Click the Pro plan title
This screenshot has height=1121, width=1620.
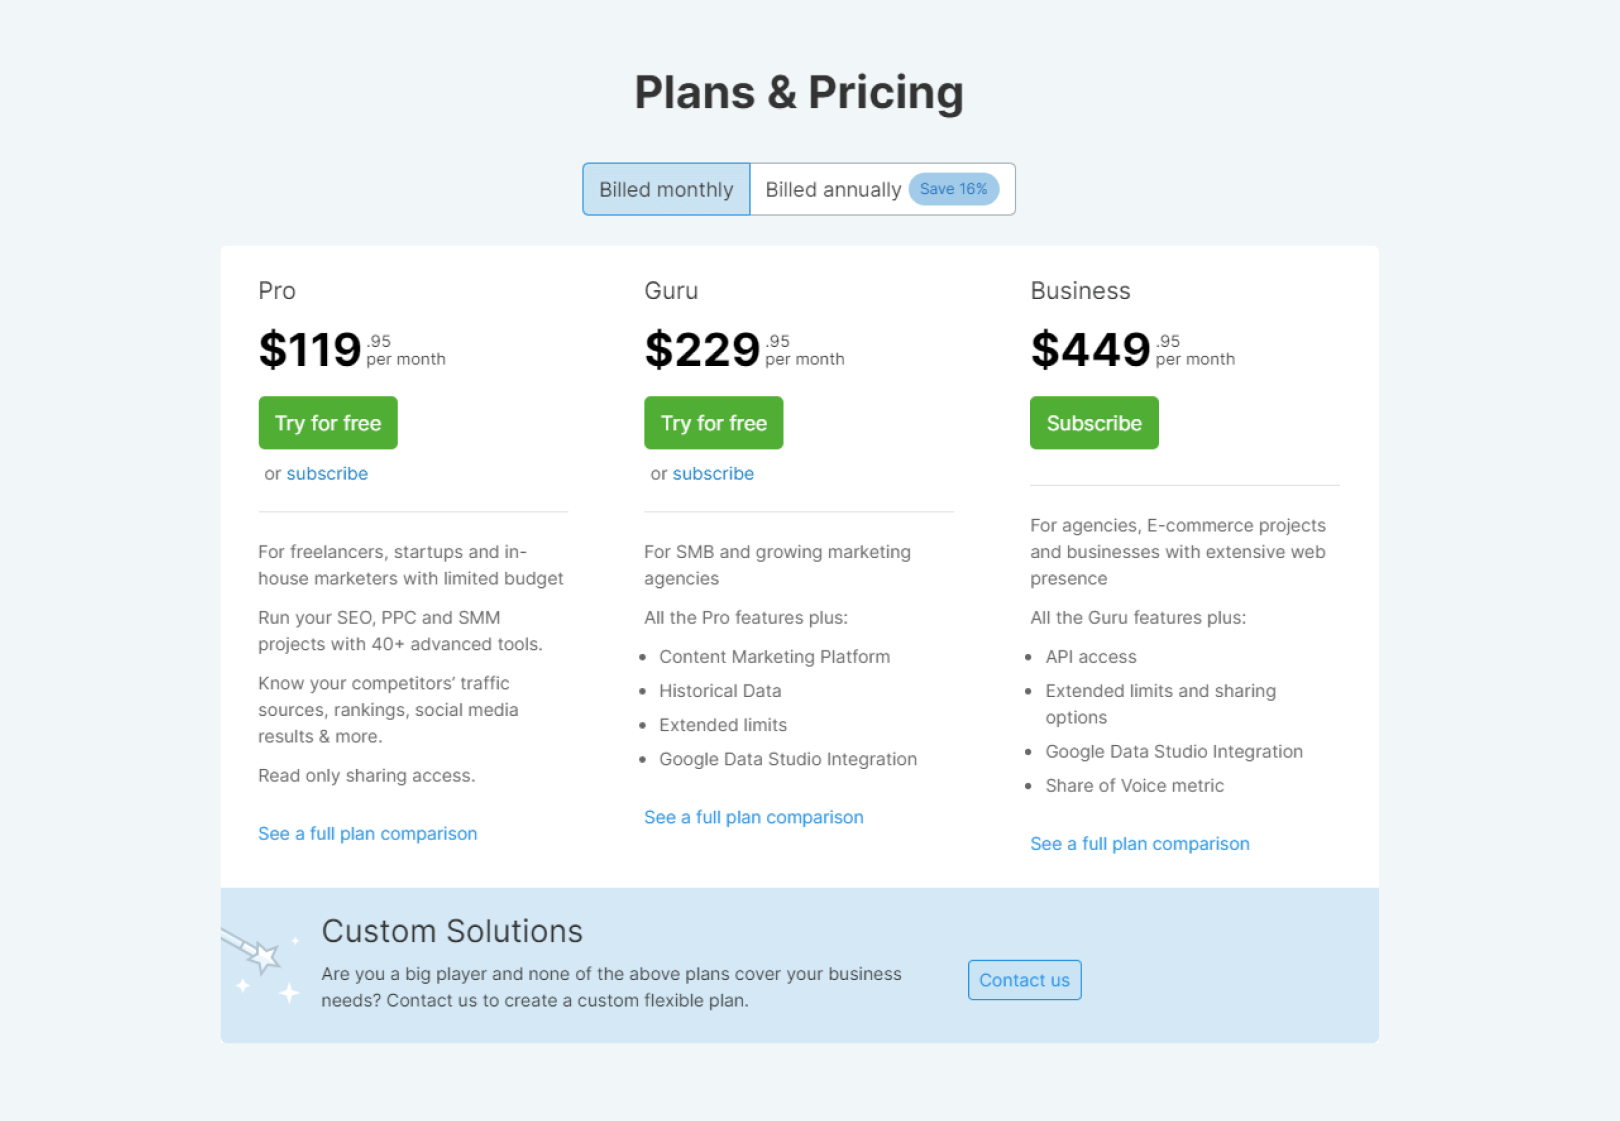pos(277,291)
